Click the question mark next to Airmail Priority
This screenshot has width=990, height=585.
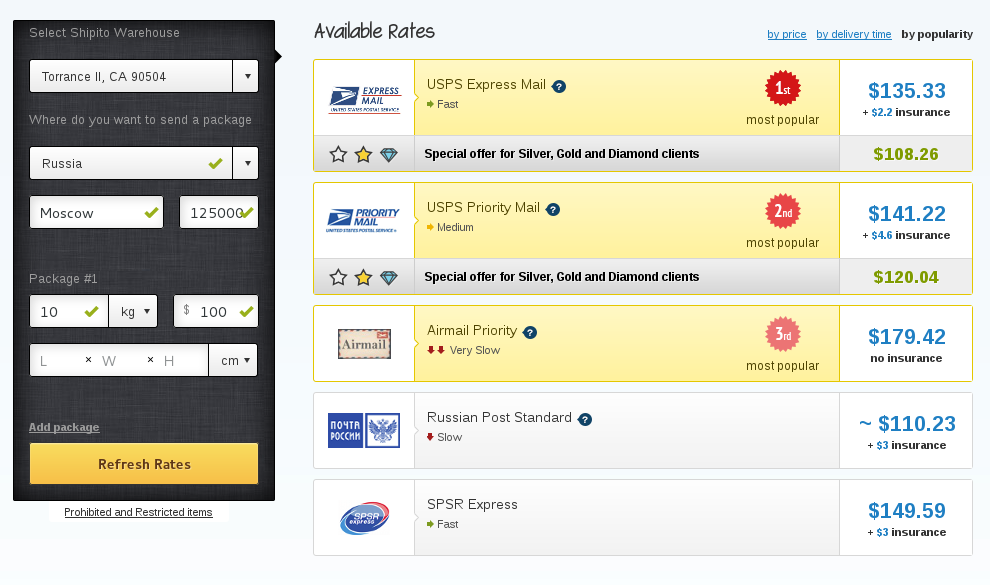530,332
